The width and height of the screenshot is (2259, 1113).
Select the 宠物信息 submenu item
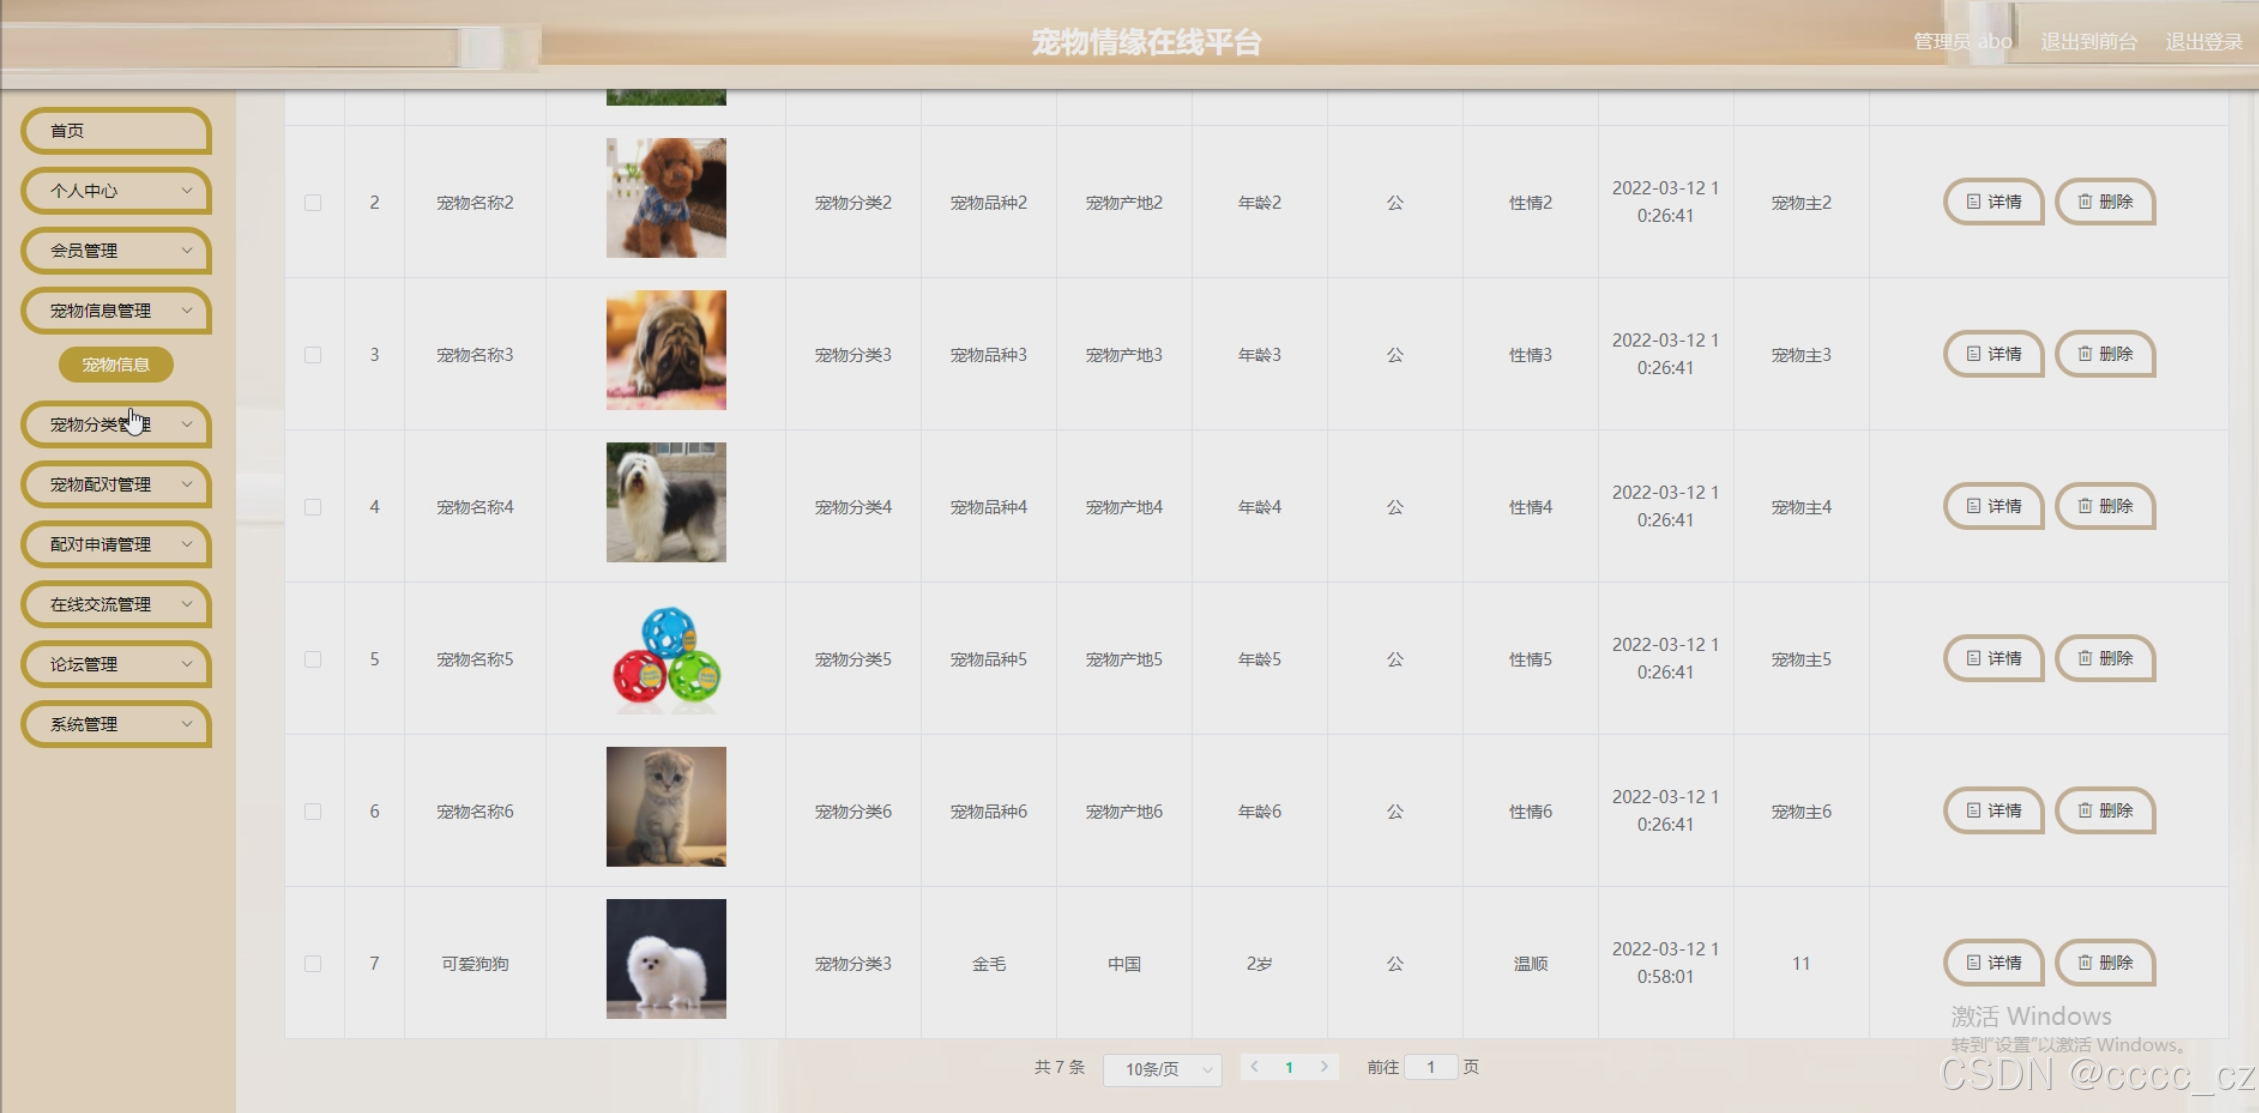point(116,365)
